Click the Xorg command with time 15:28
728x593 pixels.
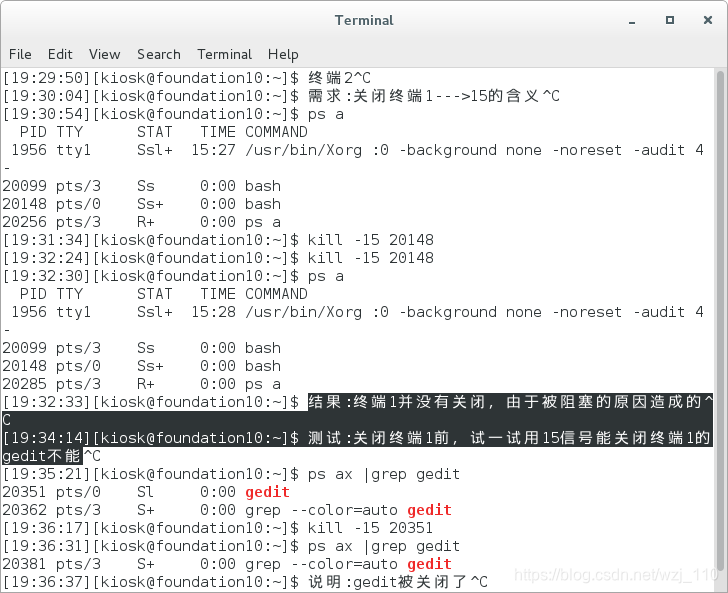click(x=474, y=312)
